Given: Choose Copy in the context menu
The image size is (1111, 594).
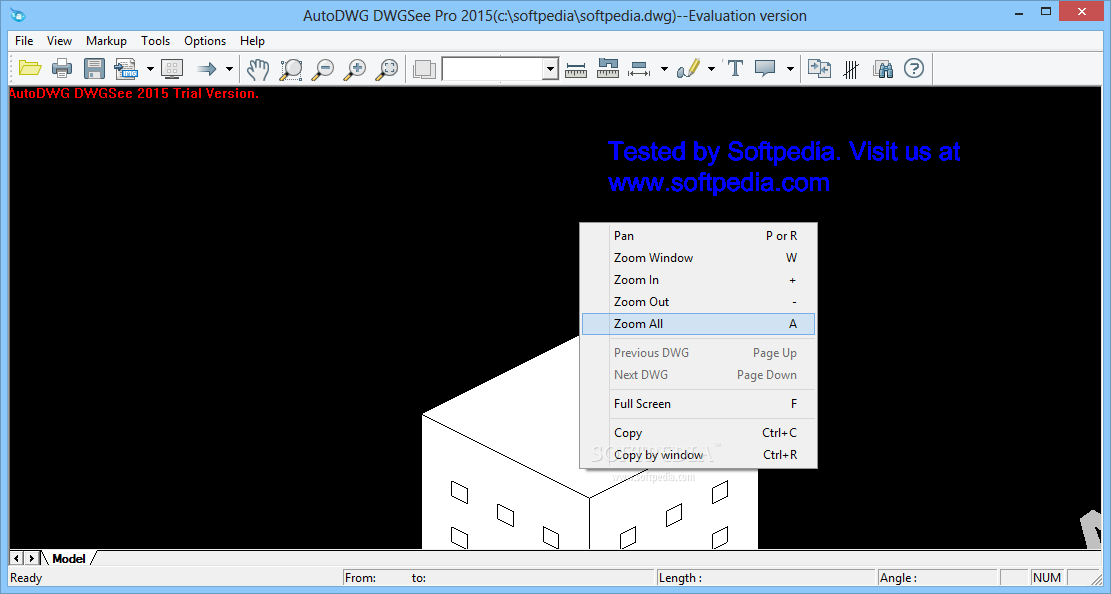Looking at the screenshot, I should (x=698, y=432).
